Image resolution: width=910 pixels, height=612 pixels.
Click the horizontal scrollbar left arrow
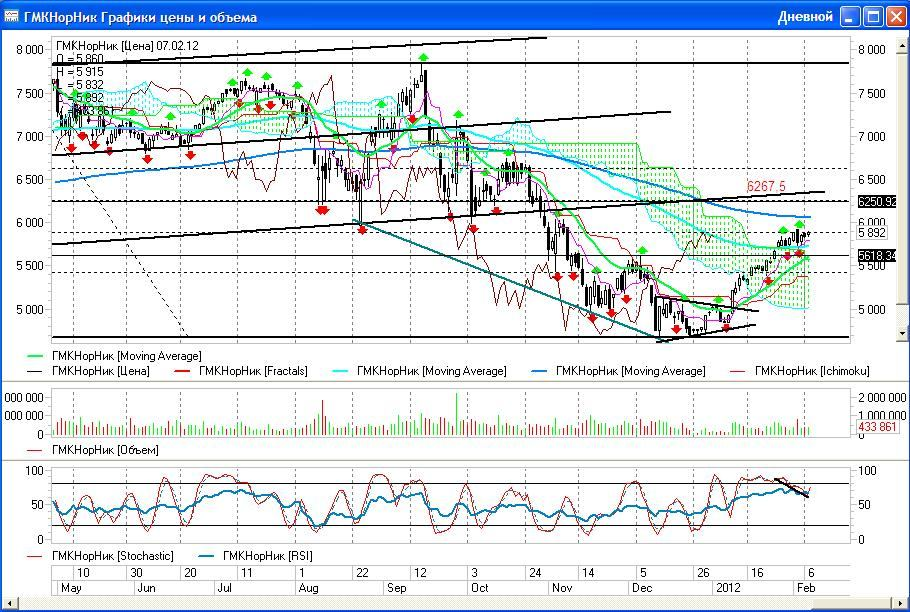pyautogui.click(x=8, y=604)
